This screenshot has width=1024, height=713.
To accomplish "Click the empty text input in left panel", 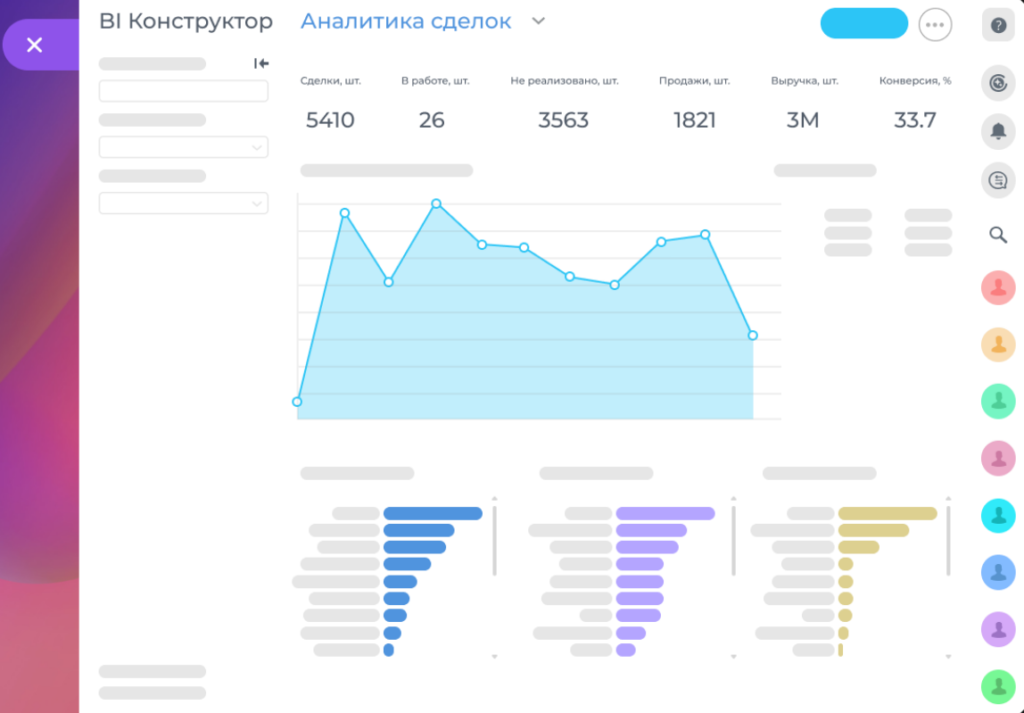I will tap(184, 91).
